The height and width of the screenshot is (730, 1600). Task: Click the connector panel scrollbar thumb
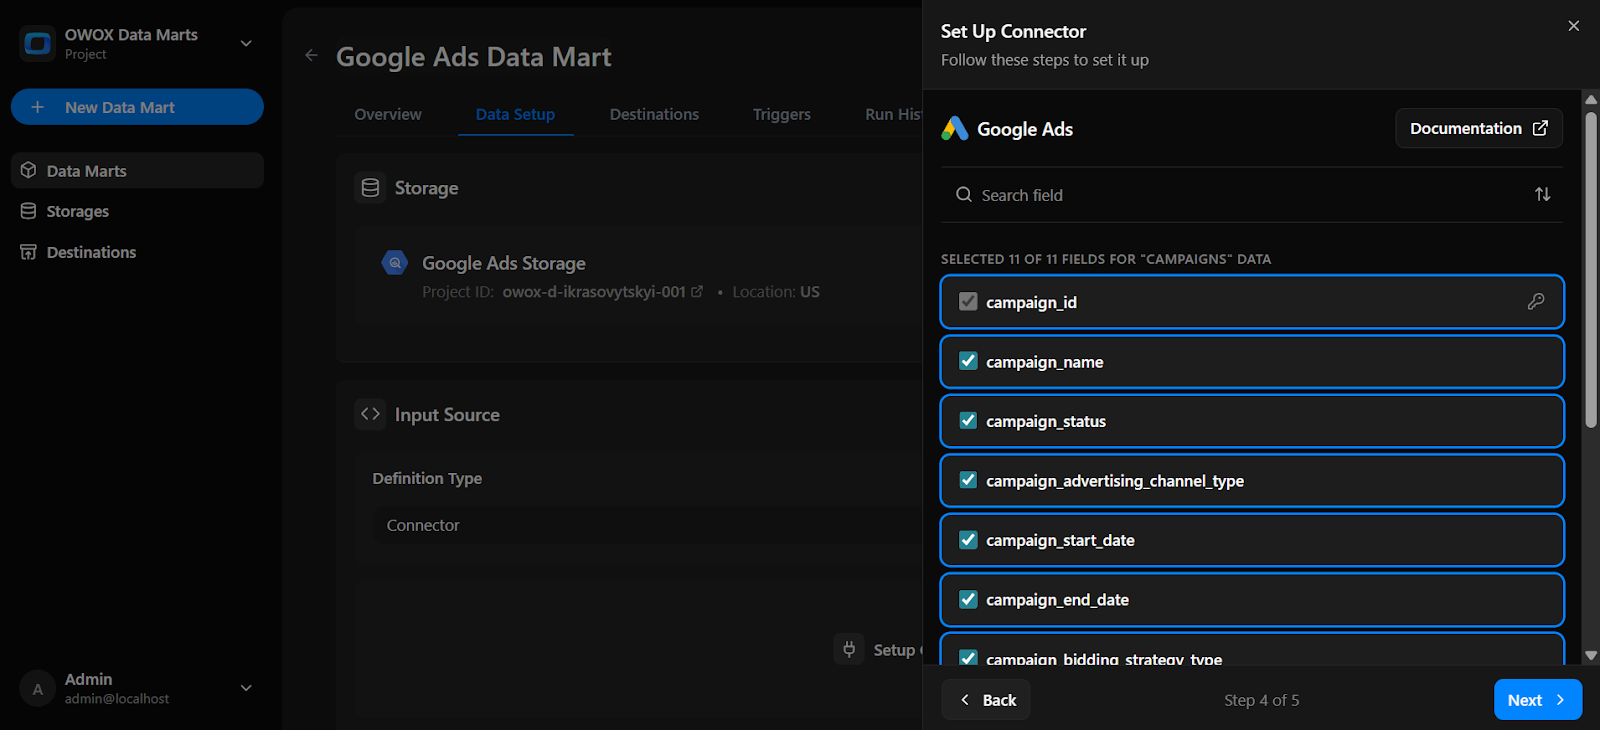[1591, 270]
